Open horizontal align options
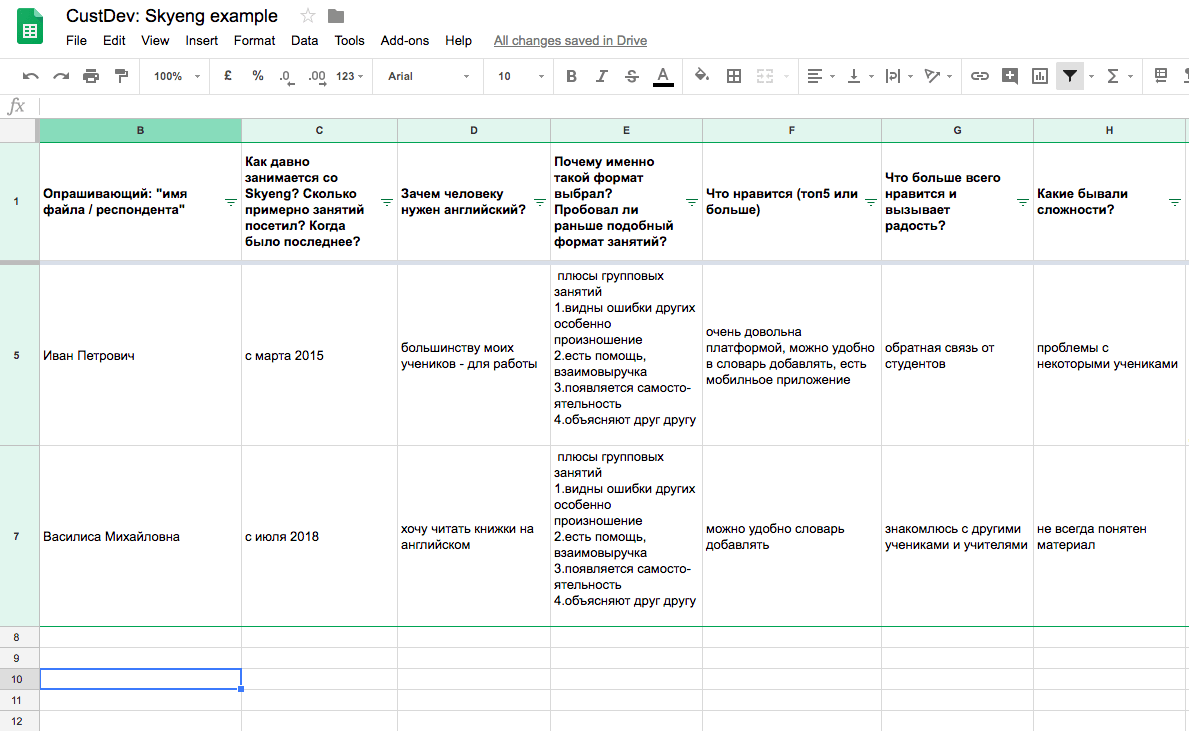Screen dimensions: 1189x731 (820, 76)
